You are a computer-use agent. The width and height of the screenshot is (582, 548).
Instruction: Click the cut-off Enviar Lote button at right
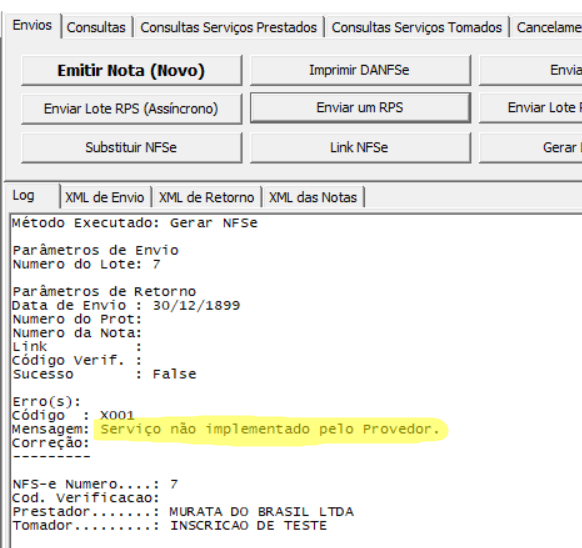(531, 108)
